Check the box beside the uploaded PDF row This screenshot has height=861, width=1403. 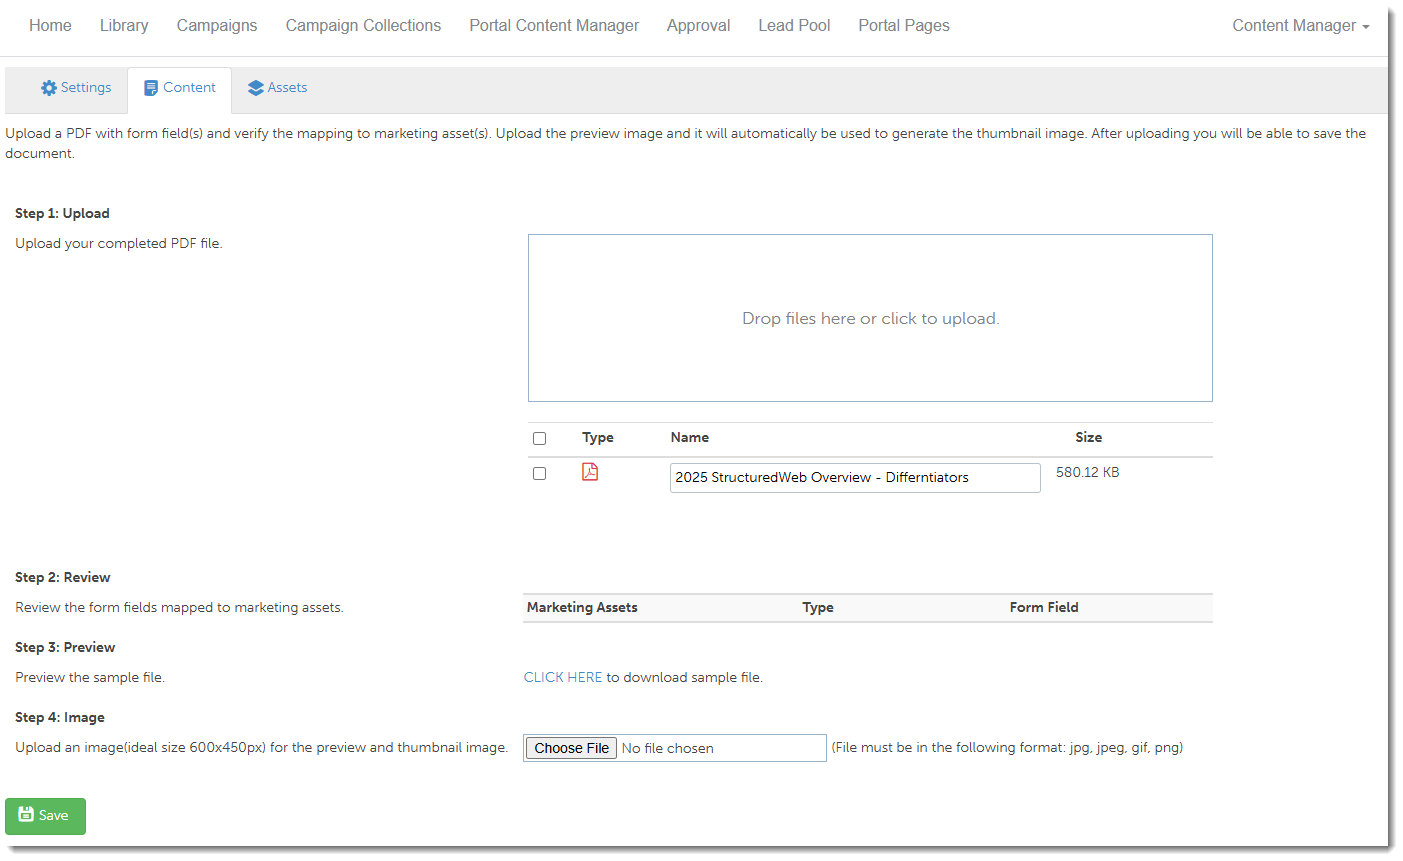coord(540,473)
